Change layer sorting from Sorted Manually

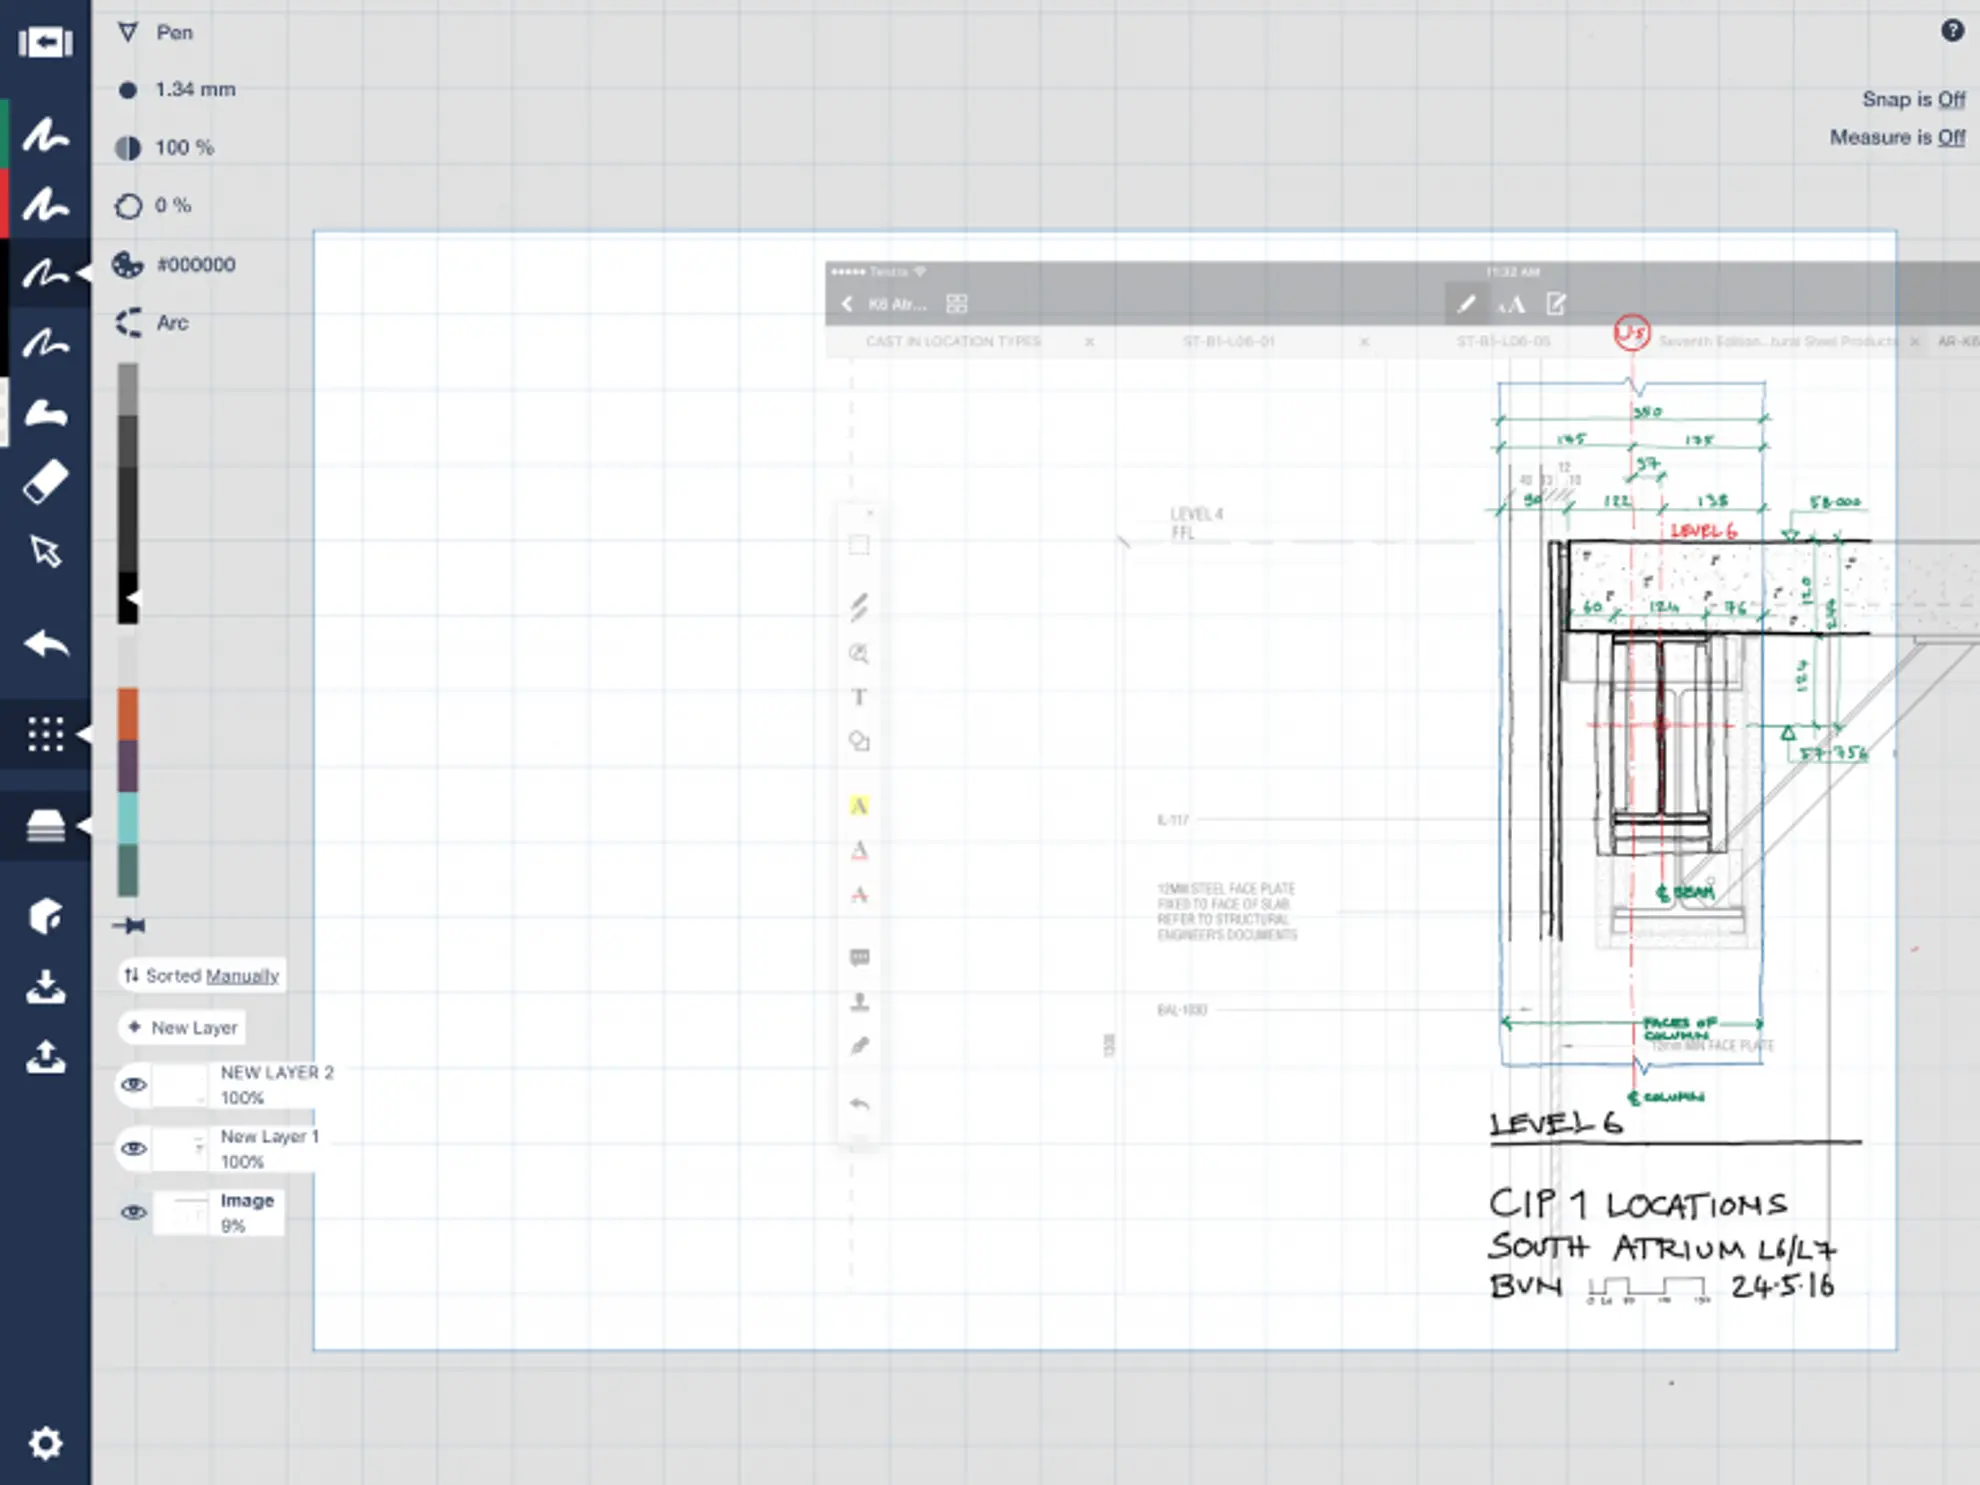202,975
